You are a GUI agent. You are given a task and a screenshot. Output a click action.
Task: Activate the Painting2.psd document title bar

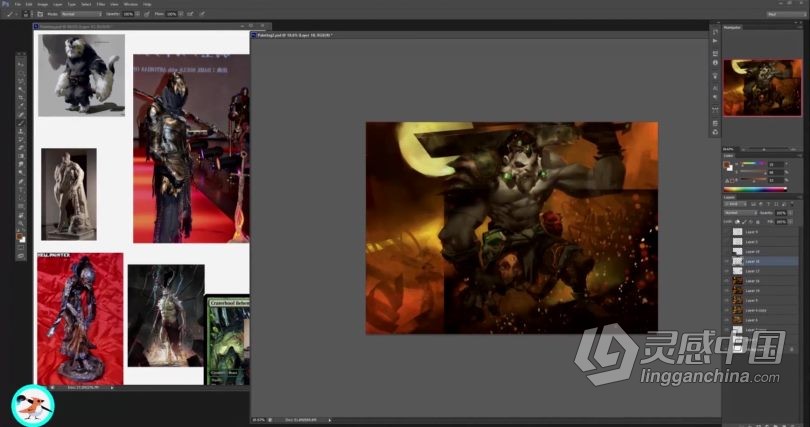pos(294,35)
